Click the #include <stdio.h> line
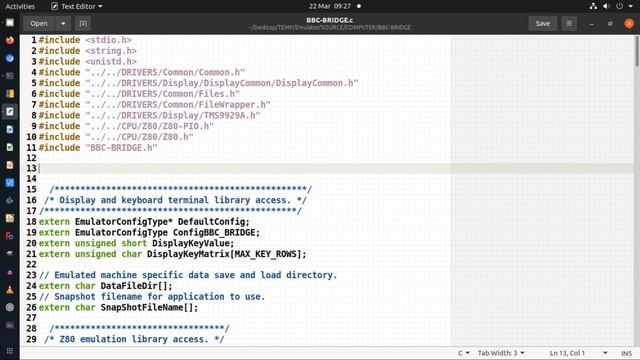 tap(85, 40)
